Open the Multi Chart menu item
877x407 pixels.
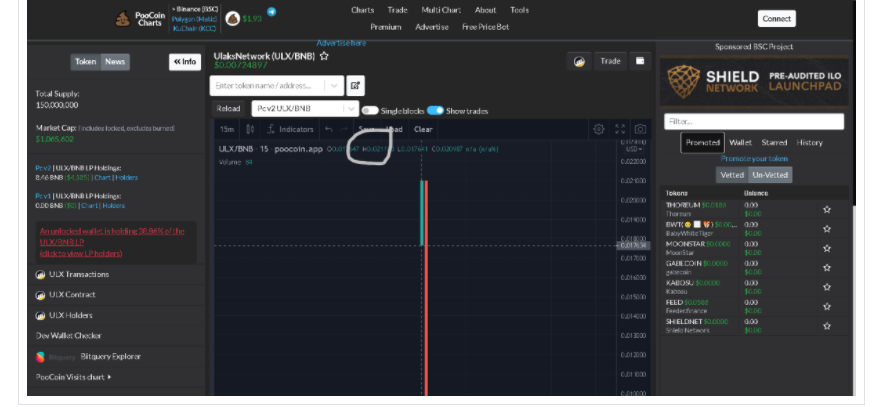[x=441, y=10]
